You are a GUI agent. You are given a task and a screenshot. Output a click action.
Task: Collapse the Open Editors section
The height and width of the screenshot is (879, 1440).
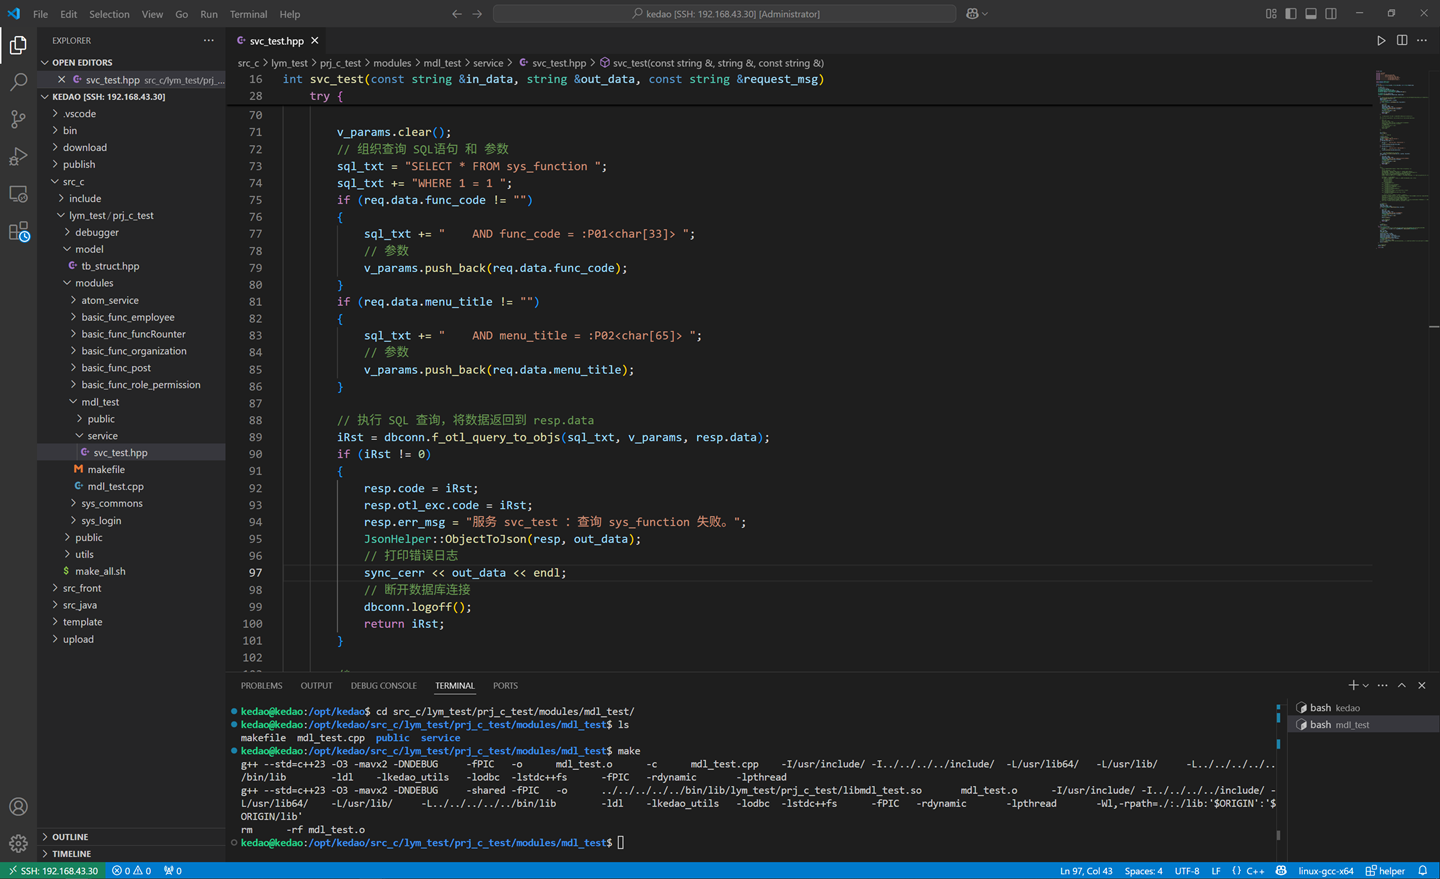tap(131, 62)
